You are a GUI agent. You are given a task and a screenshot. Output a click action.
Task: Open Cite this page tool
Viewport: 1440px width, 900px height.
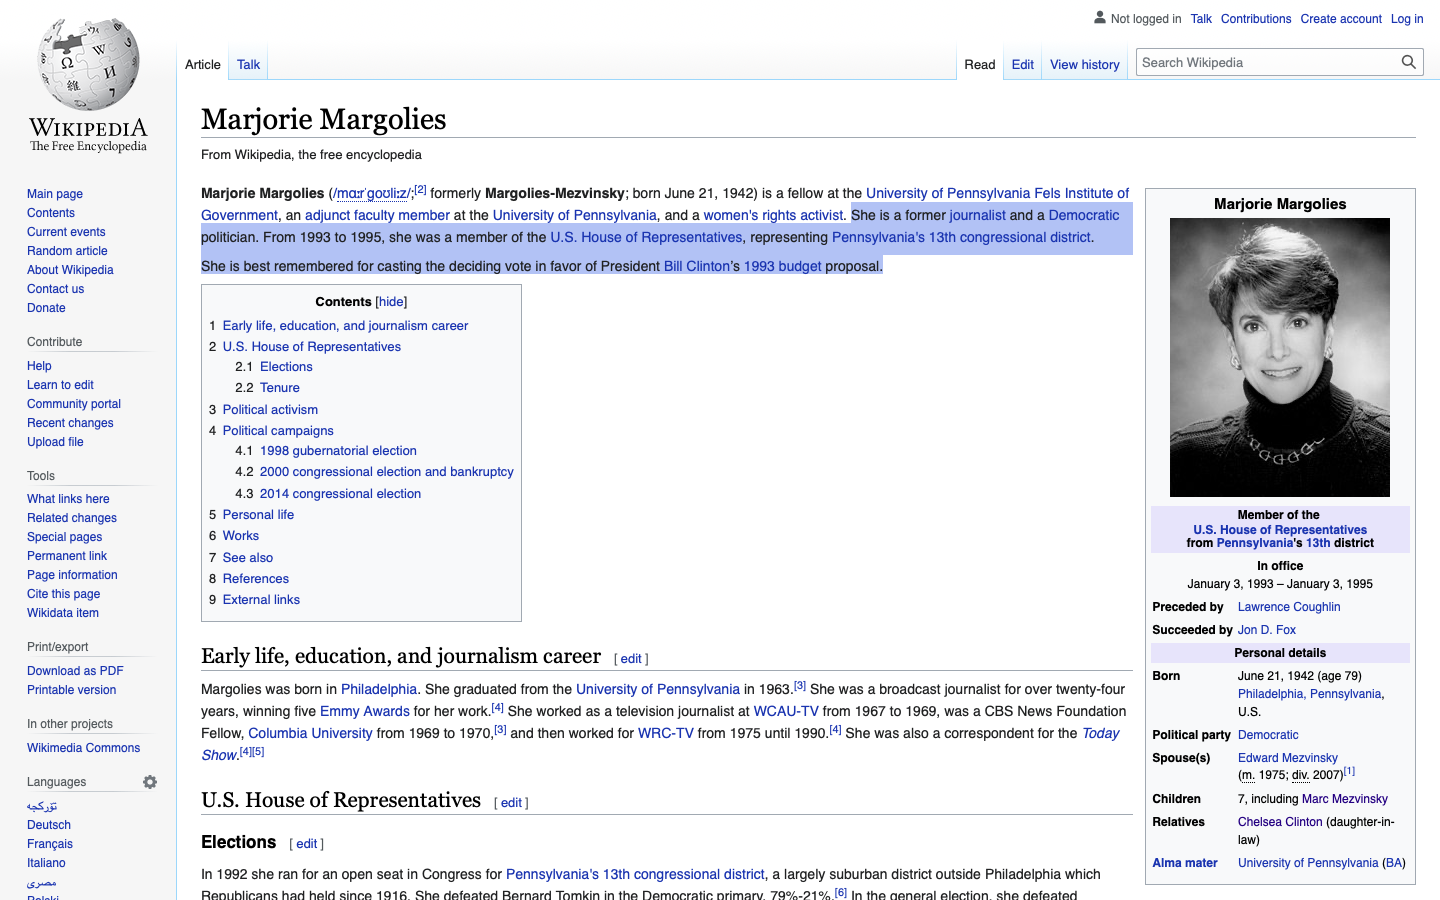[63, 594]
